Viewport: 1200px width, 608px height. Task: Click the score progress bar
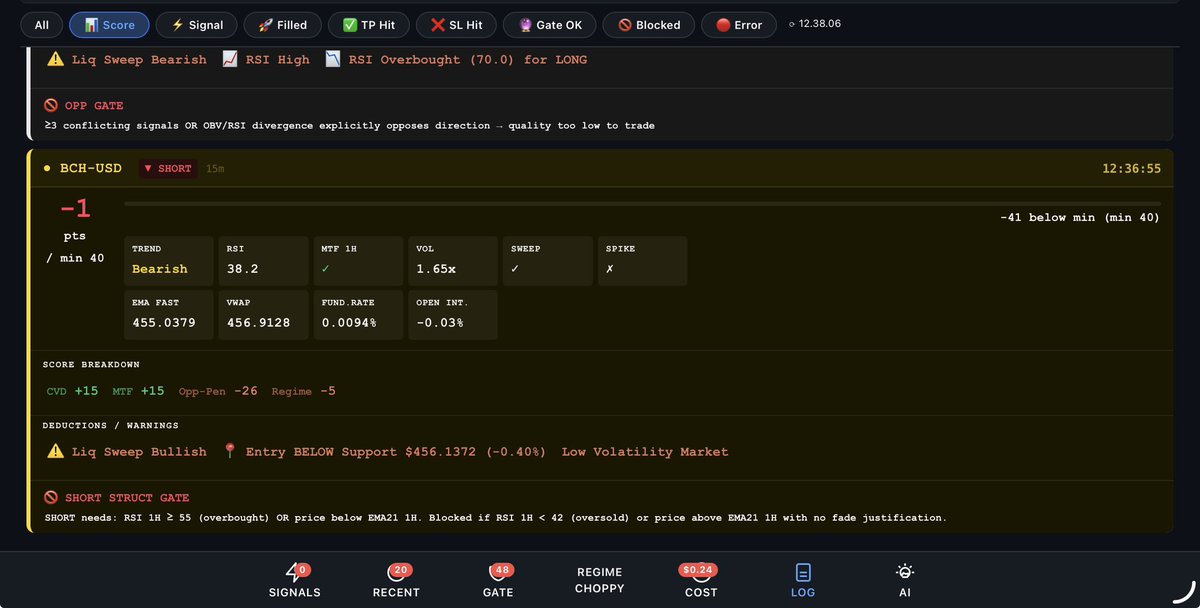642,203
